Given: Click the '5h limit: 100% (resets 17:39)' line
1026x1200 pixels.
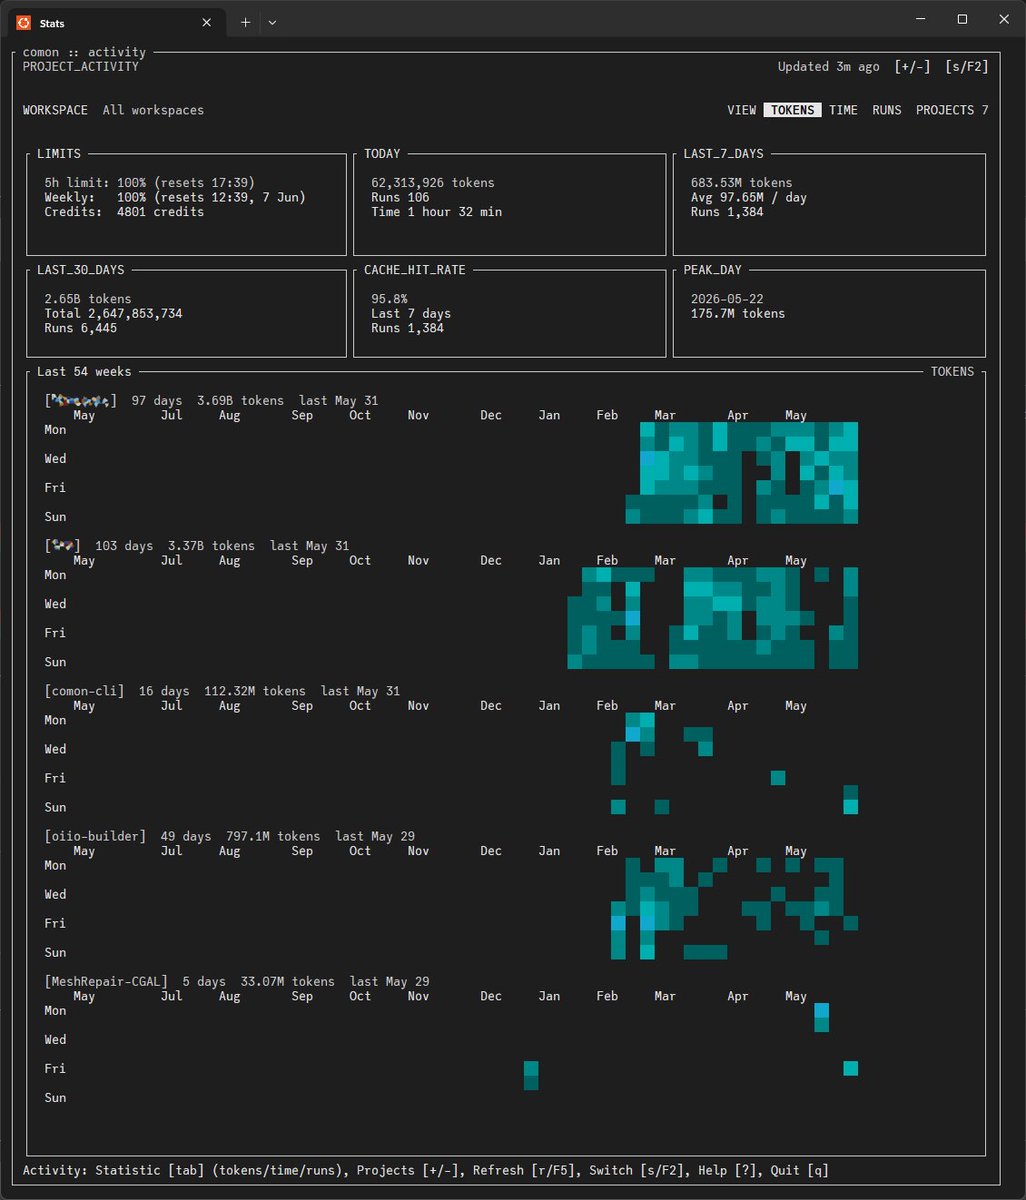Looking at the screenshot, I should [x=150, y=183].
